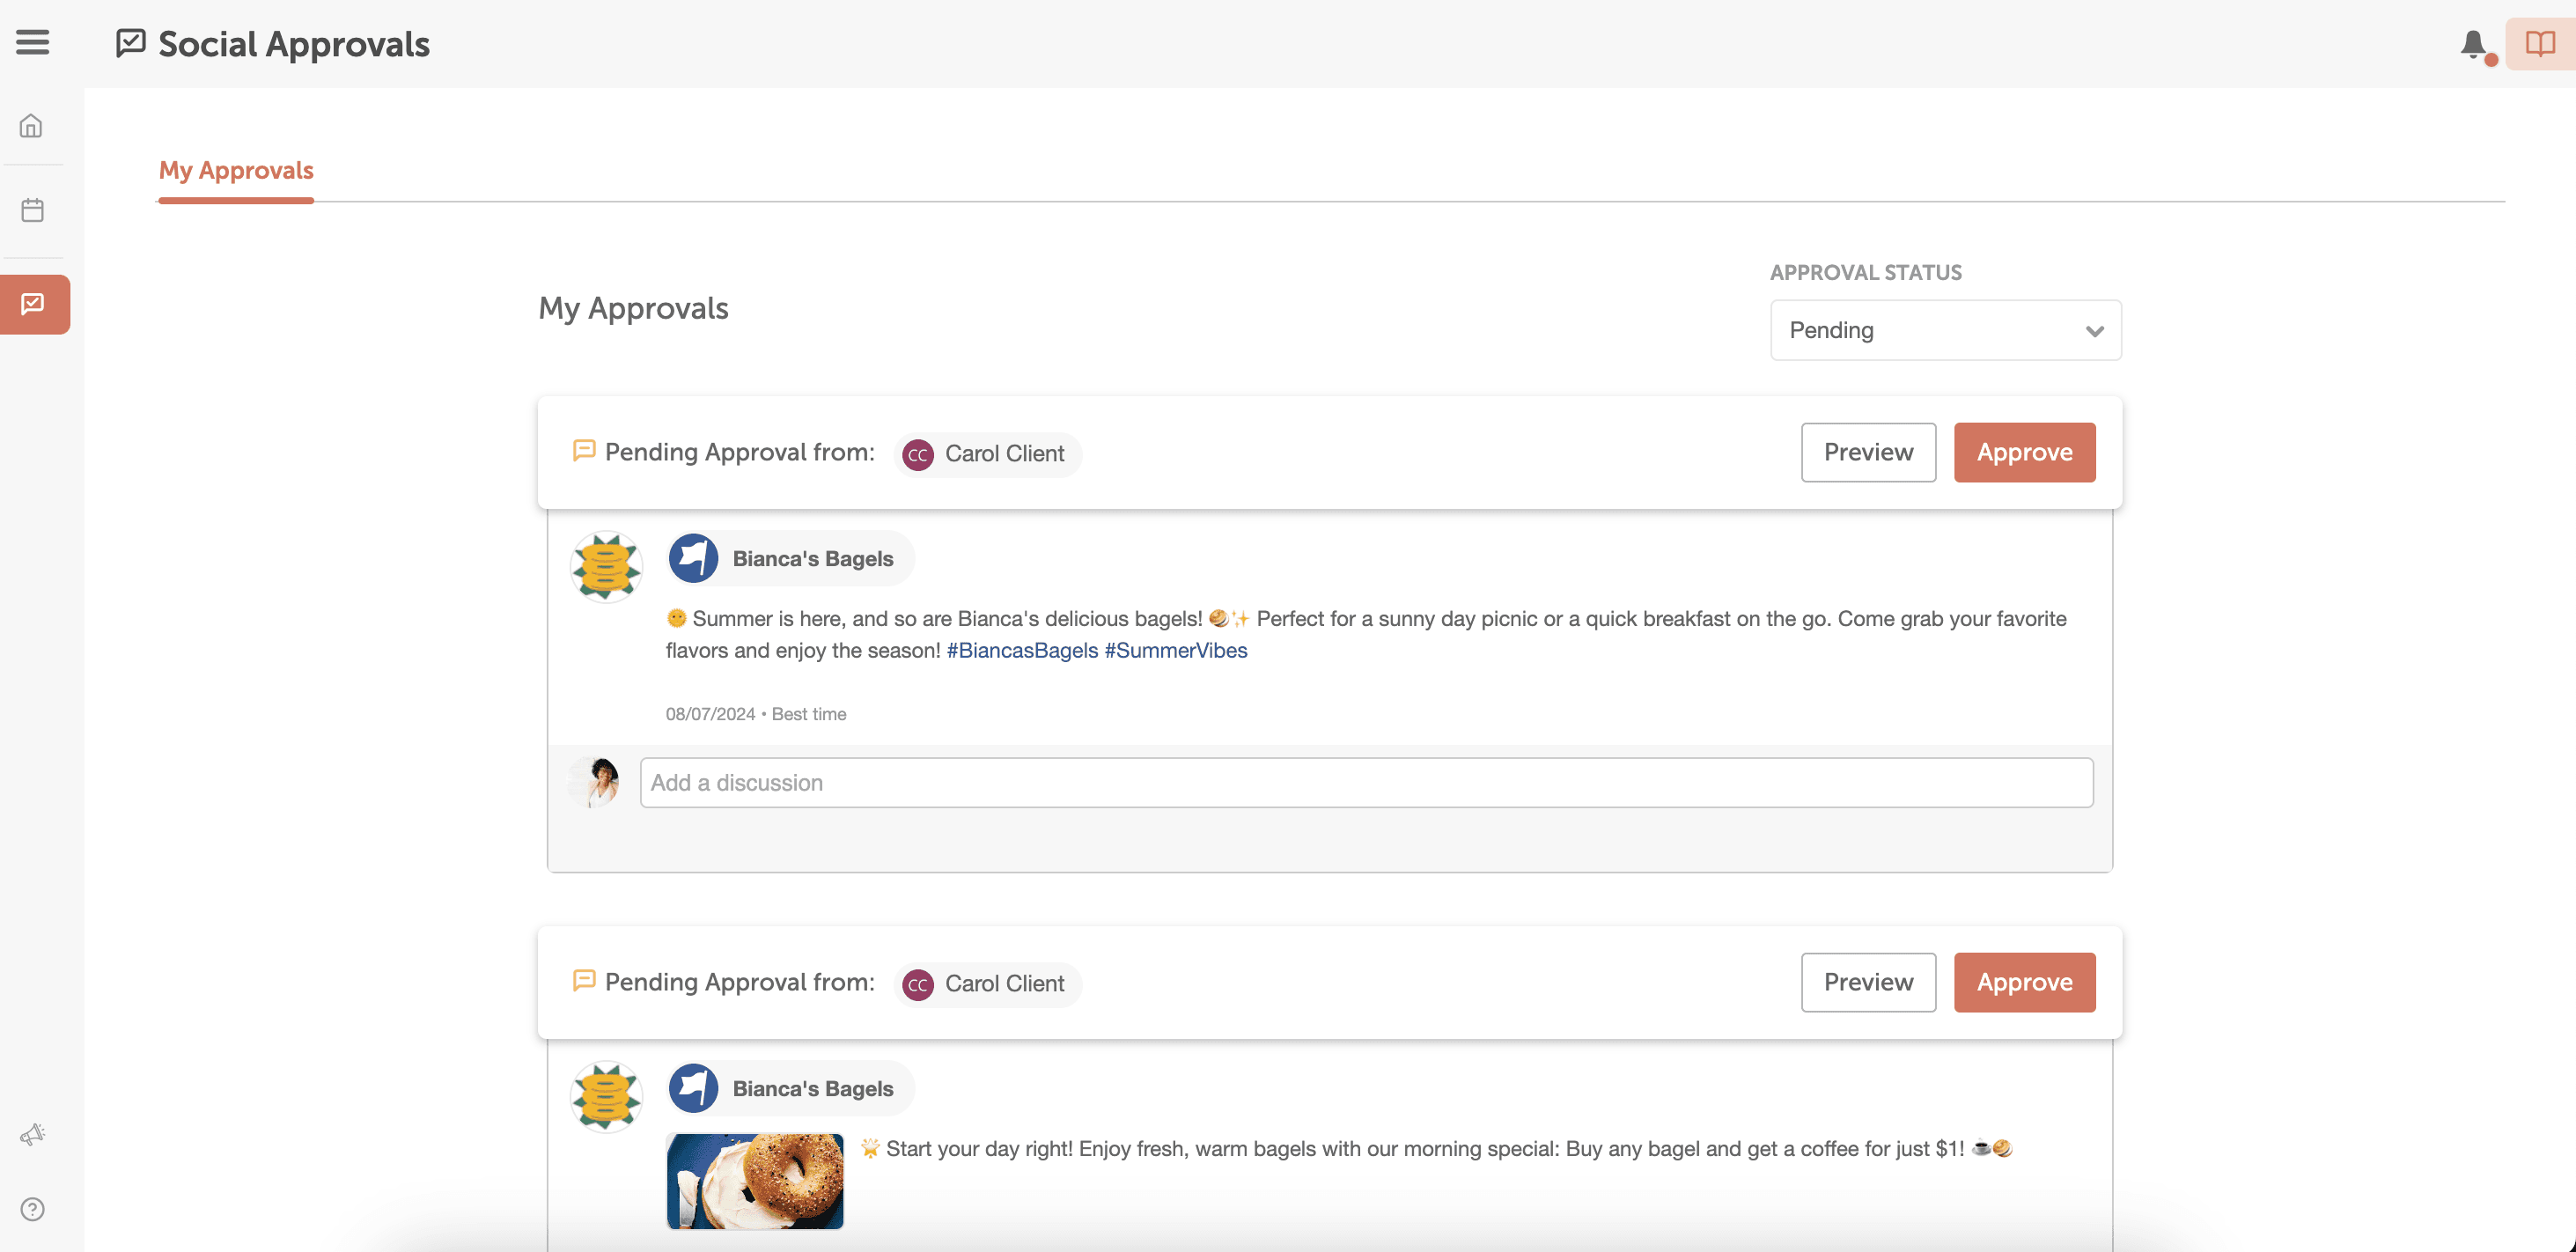Click the megaphone announcements icon

click(32, 1134)
